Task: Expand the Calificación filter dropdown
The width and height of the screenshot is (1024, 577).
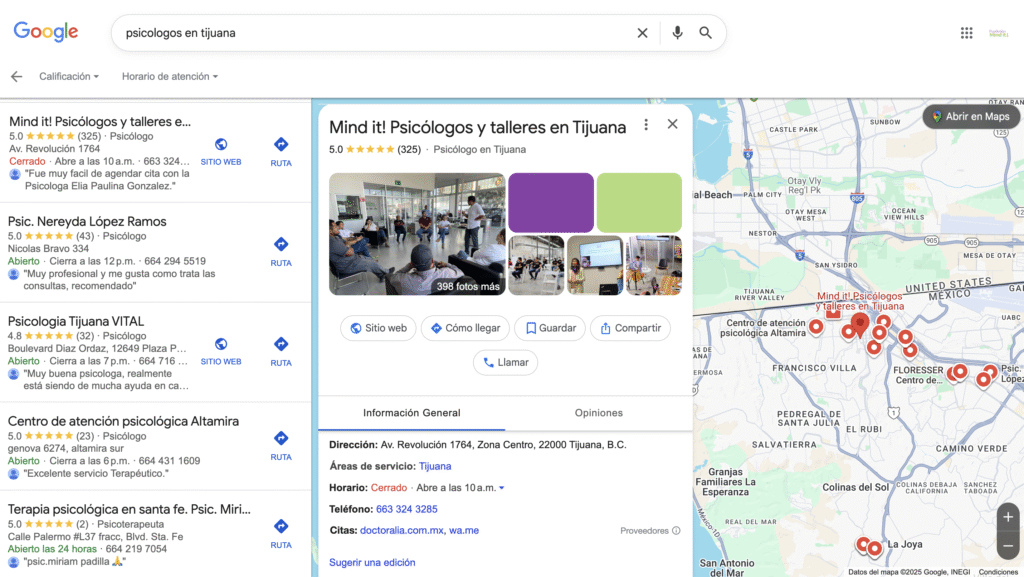Action: (69, 76)
